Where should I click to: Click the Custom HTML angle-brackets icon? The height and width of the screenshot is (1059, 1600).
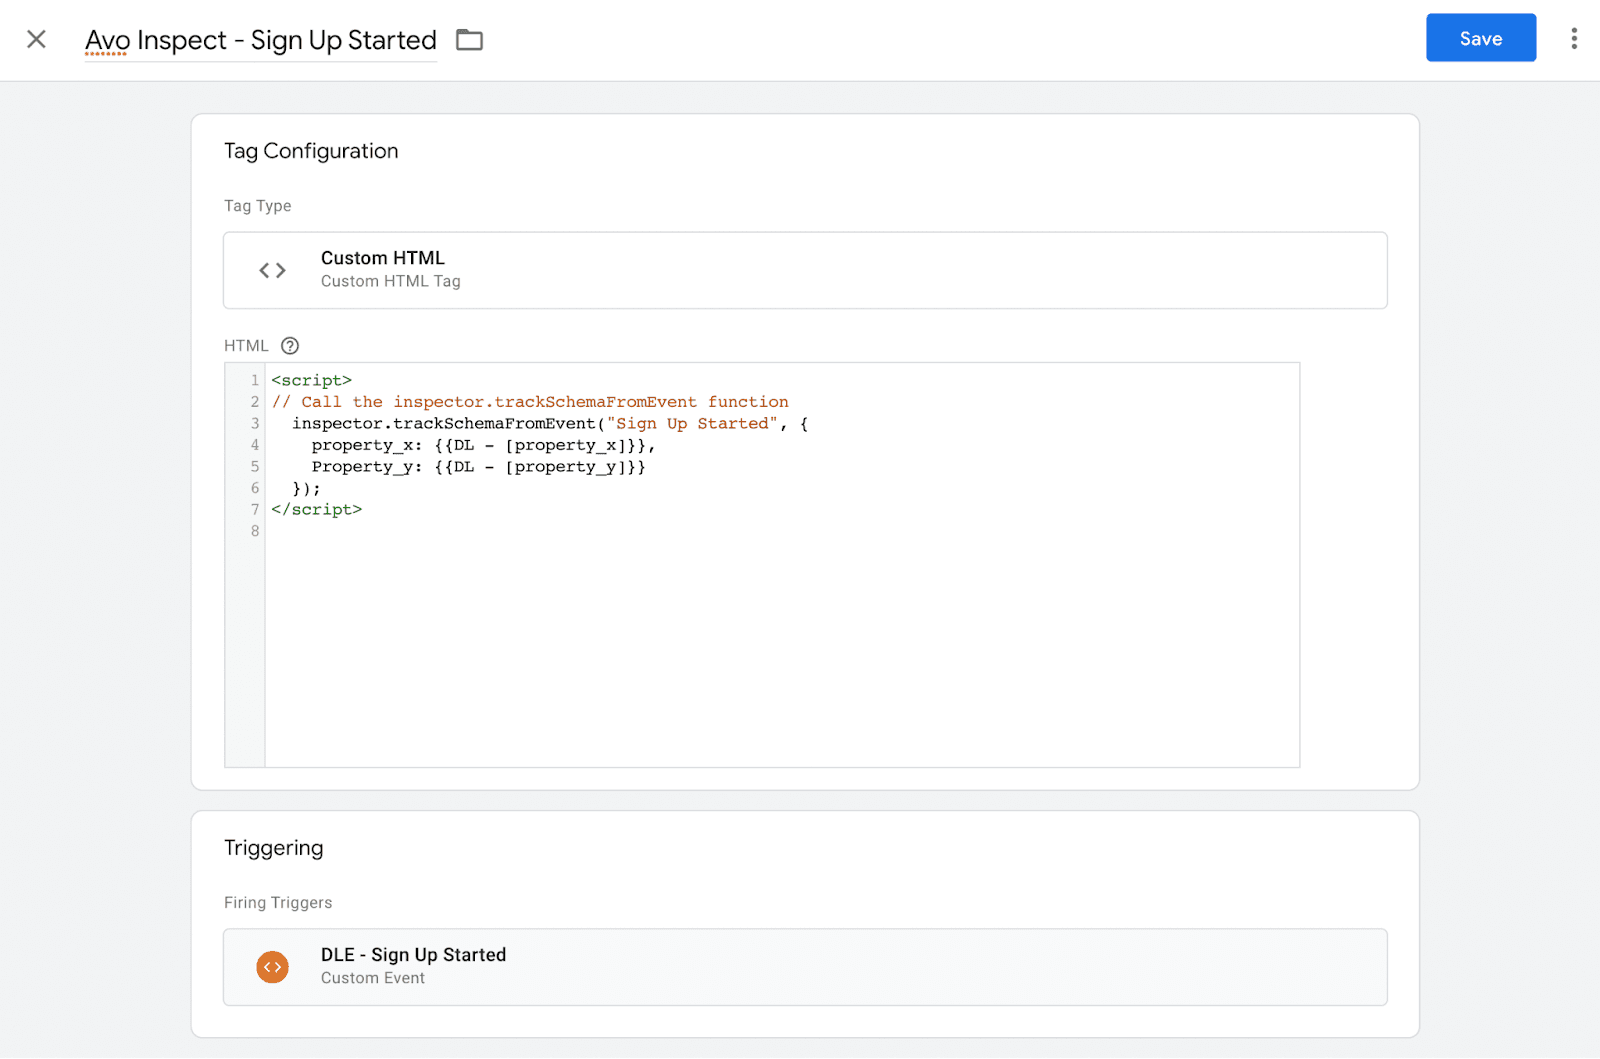pos(270,270)
